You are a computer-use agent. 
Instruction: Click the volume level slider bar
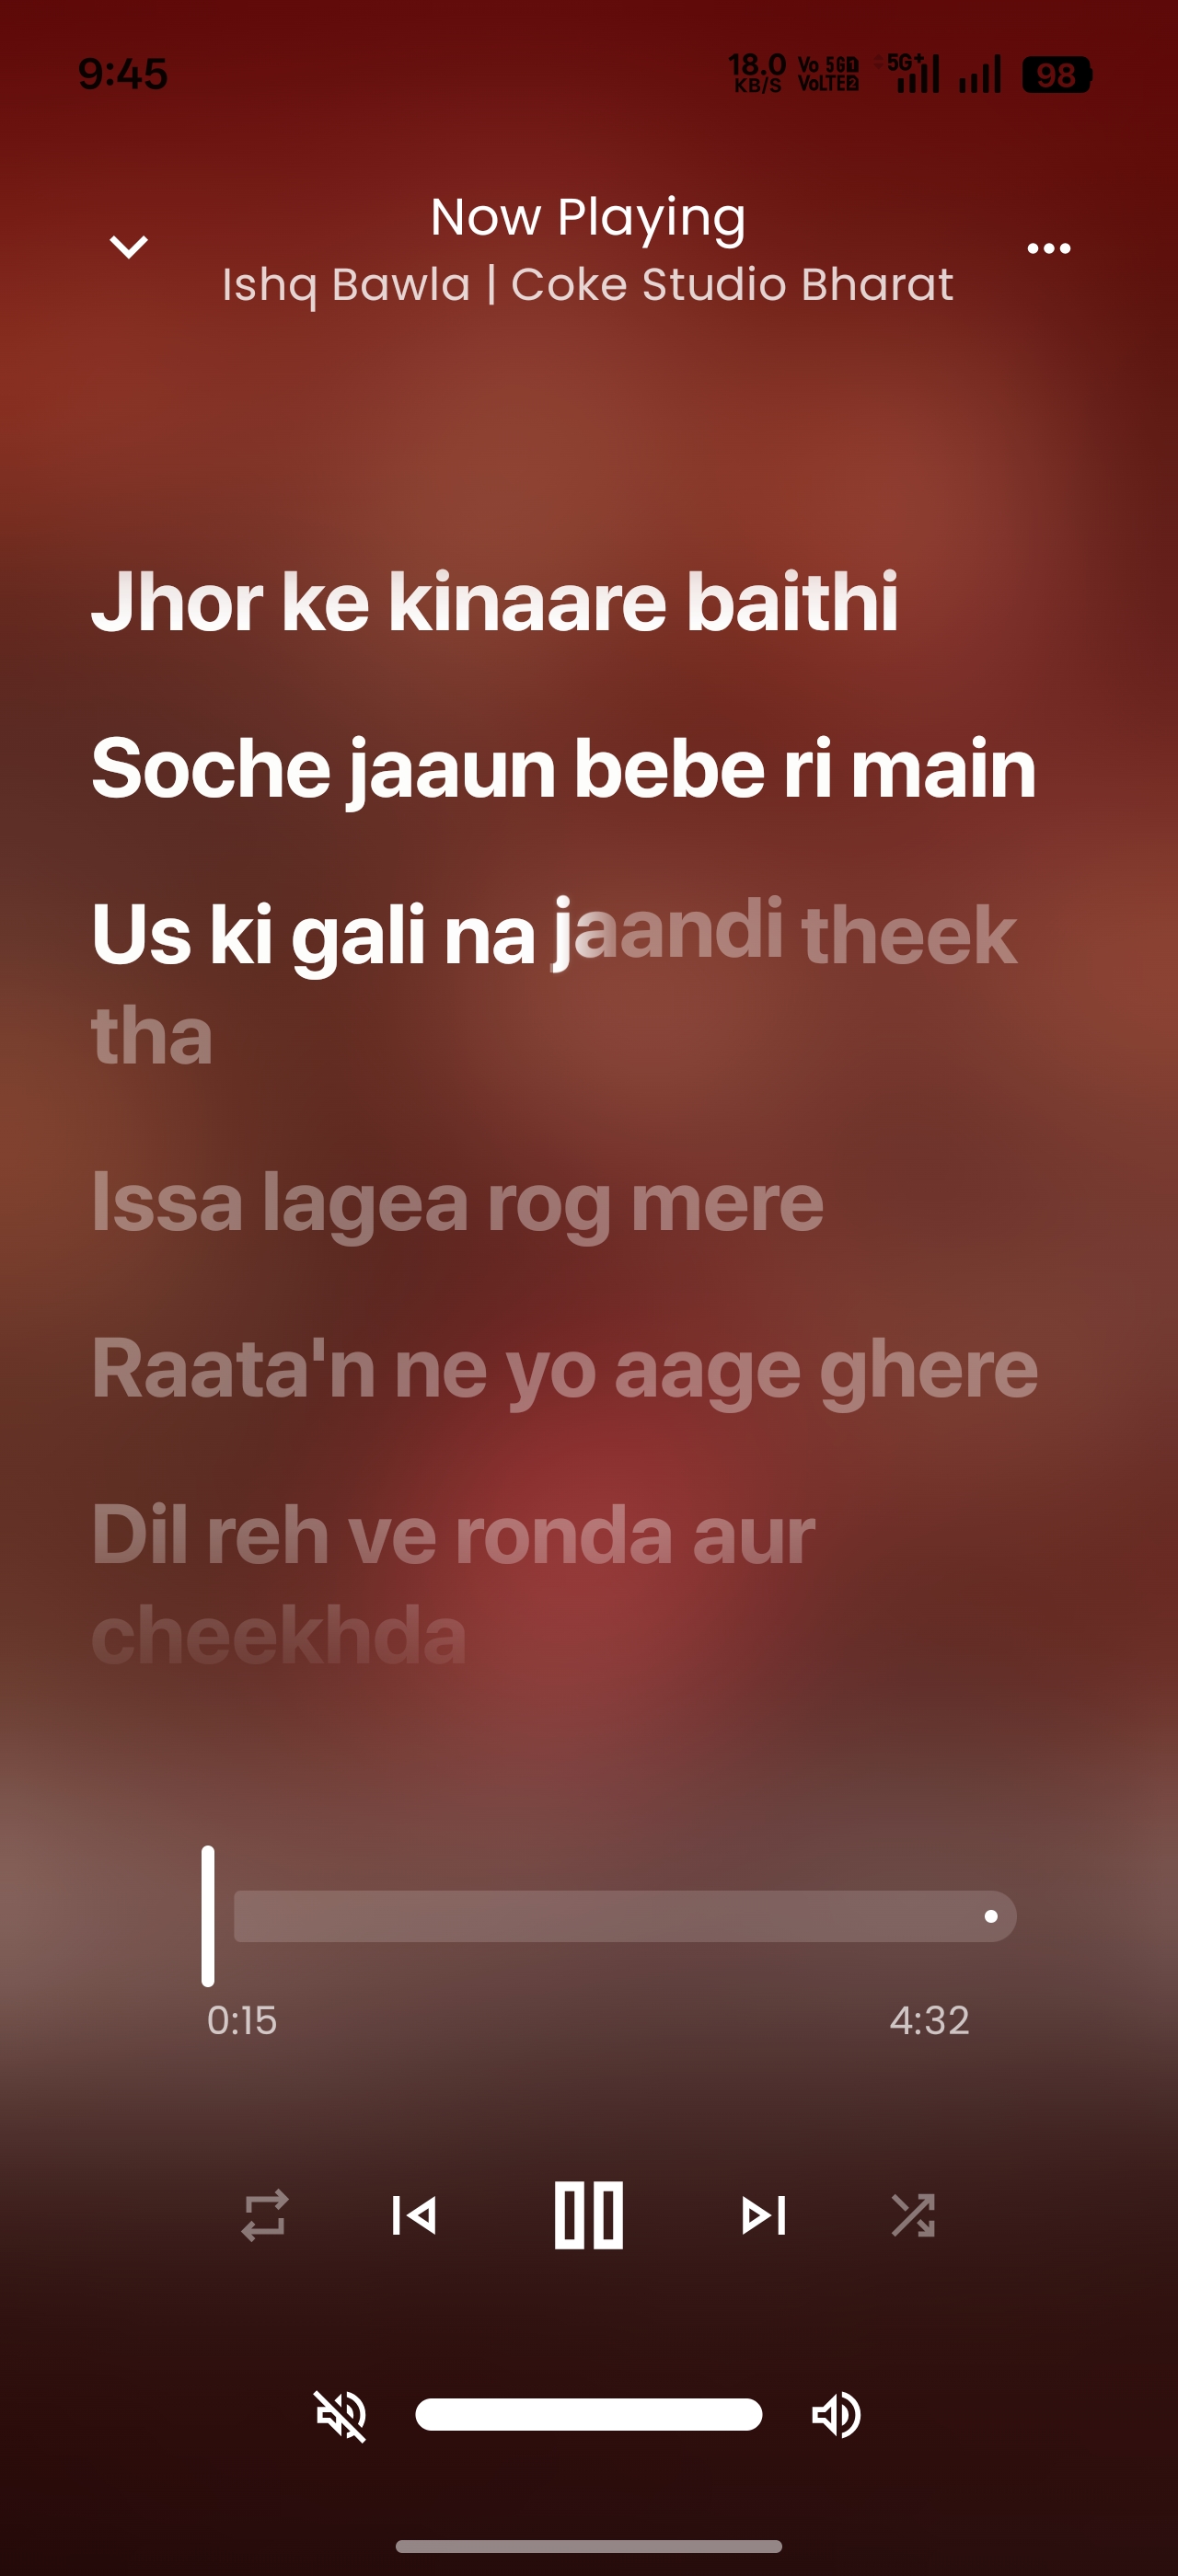[x=589, y=2414]
